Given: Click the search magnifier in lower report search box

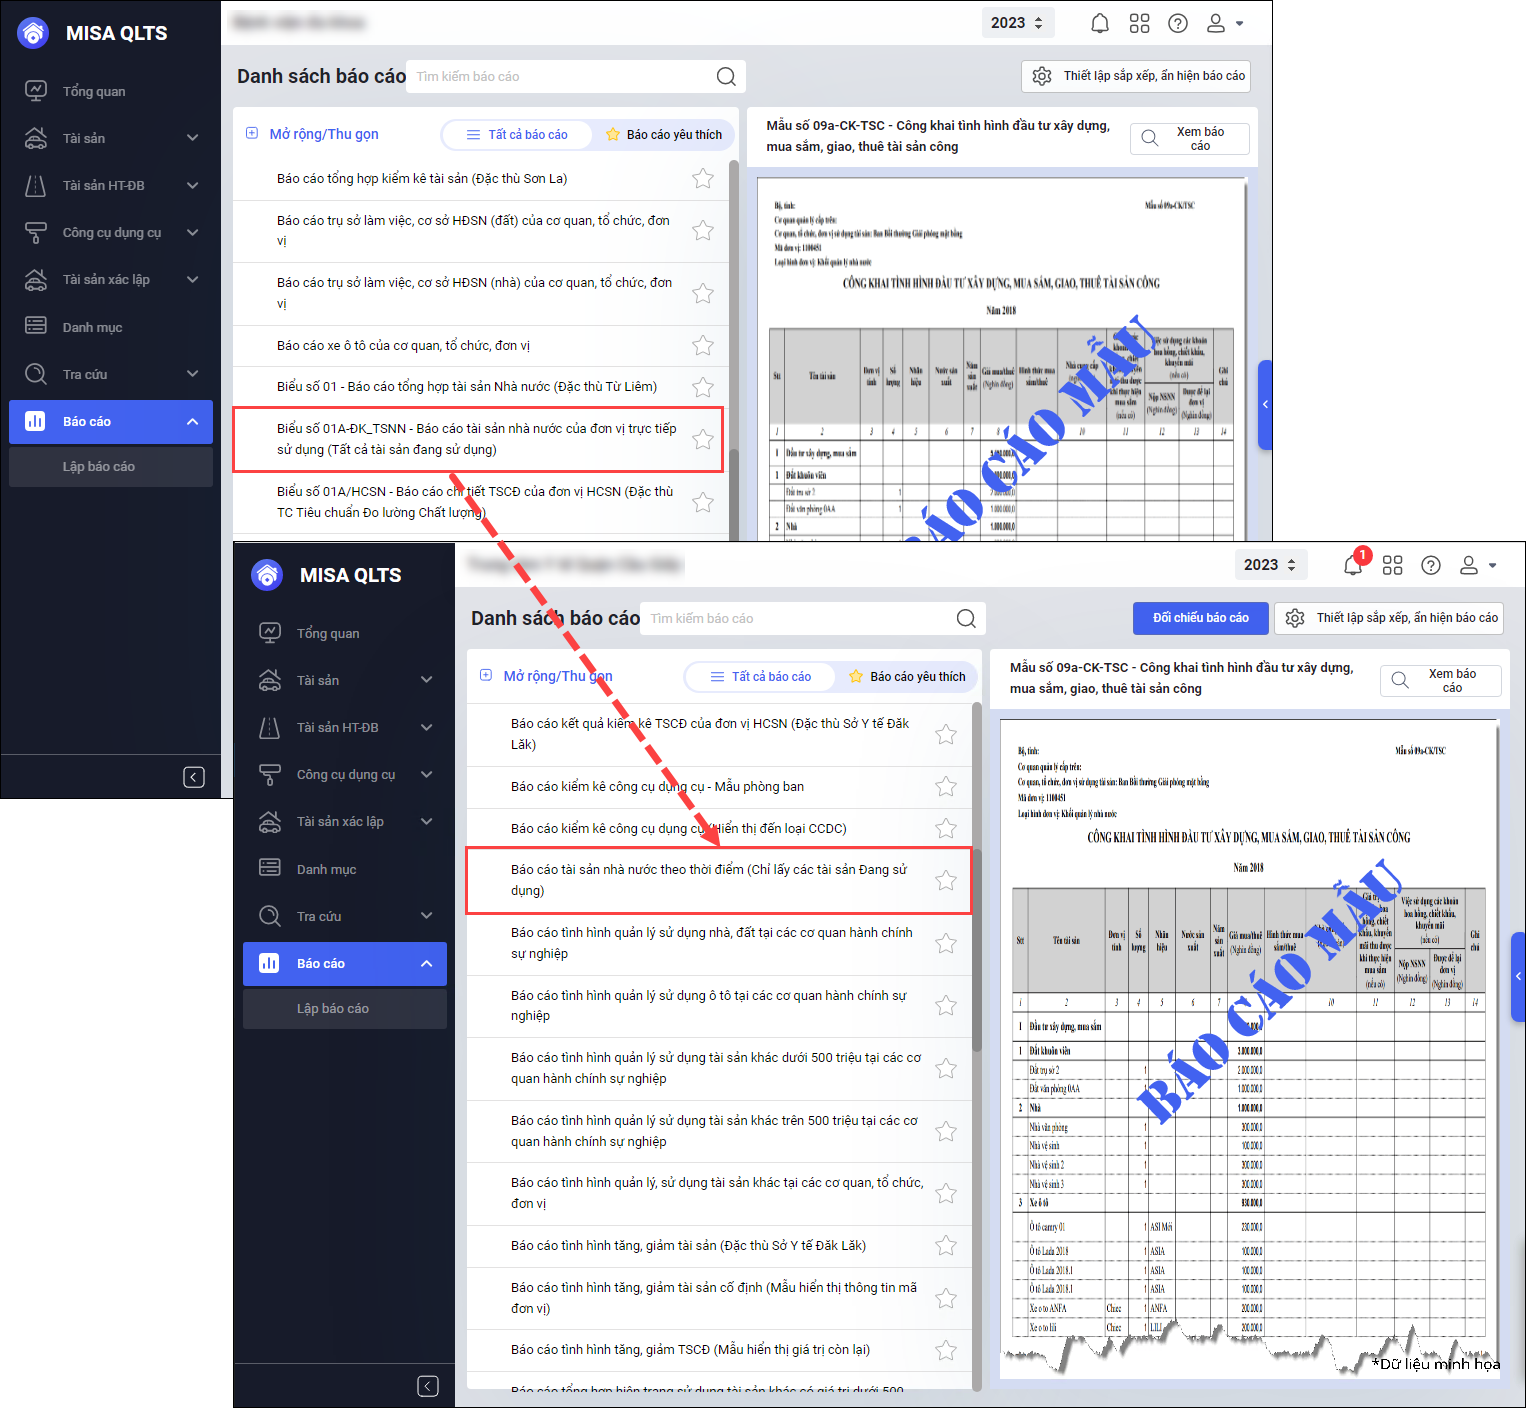Looking at the screenshot, I should 965,618.
